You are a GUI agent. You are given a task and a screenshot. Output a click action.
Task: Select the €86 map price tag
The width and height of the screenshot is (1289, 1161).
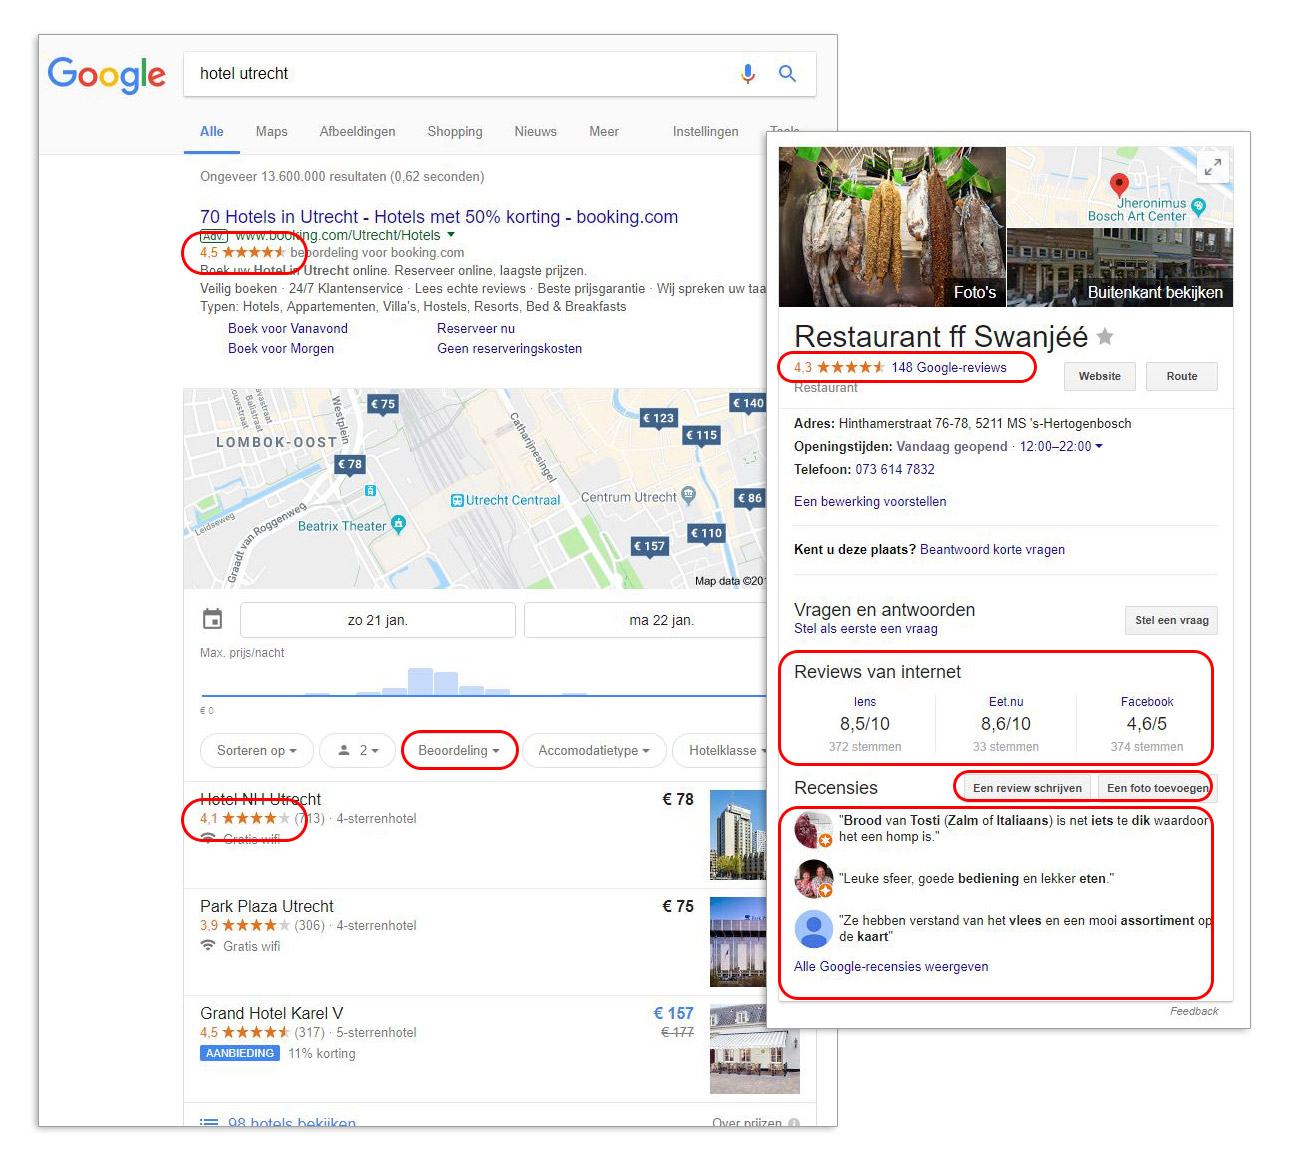tap(750, 498)
